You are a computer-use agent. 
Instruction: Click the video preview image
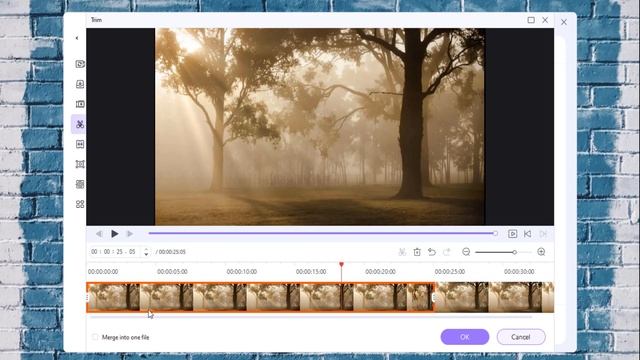click(x=320, y=127)
